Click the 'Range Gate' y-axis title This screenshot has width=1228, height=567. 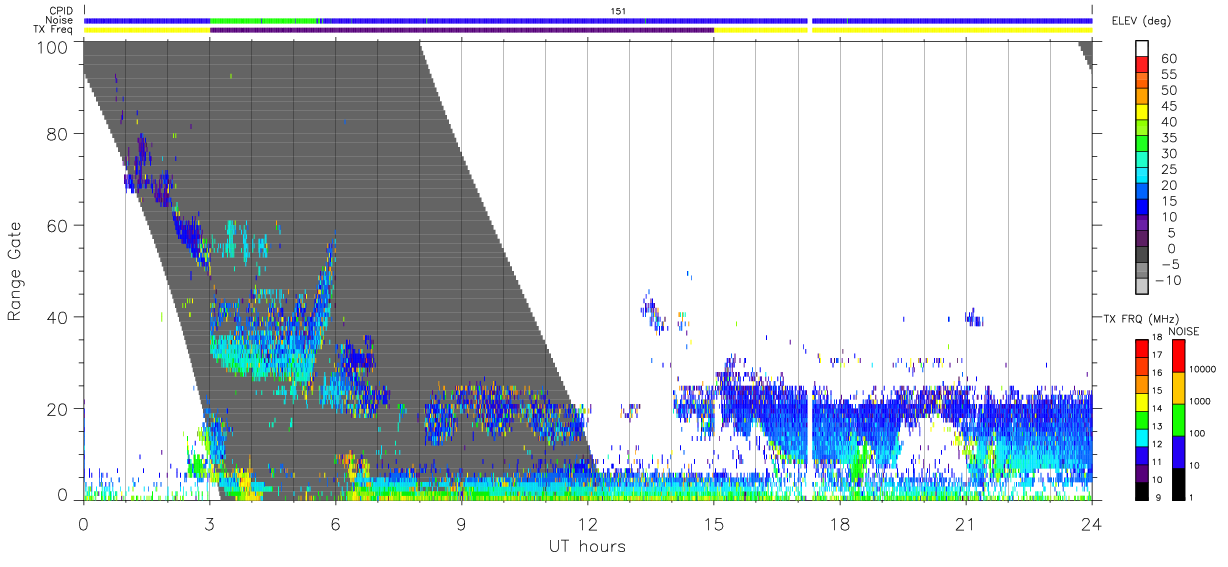(16, 272)
